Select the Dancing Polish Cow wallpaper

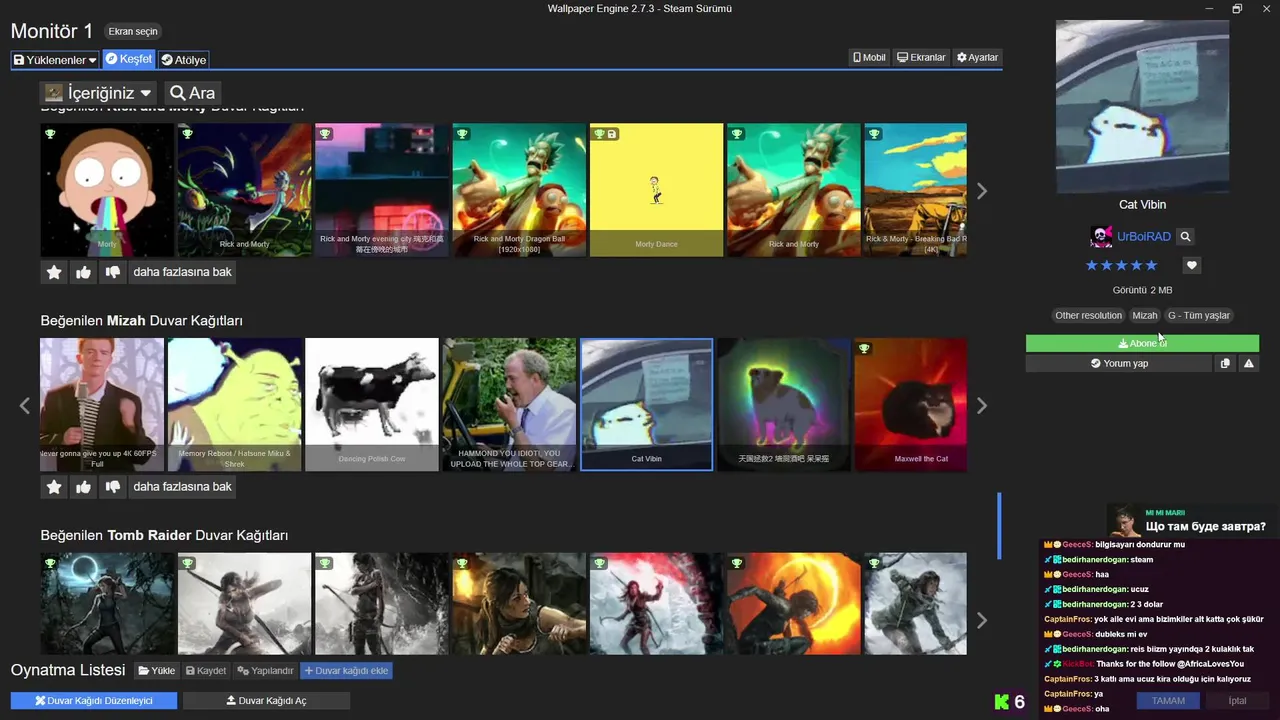pos(372,404)
